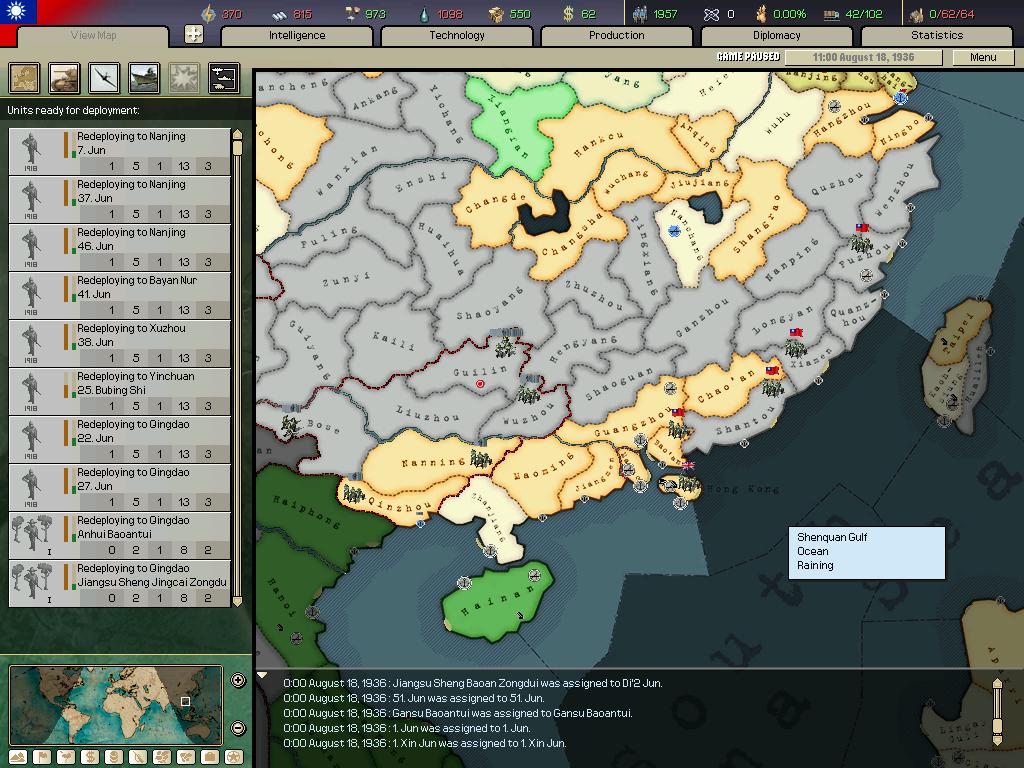Zoom out with minimap minus button

[x=238, y=728]
